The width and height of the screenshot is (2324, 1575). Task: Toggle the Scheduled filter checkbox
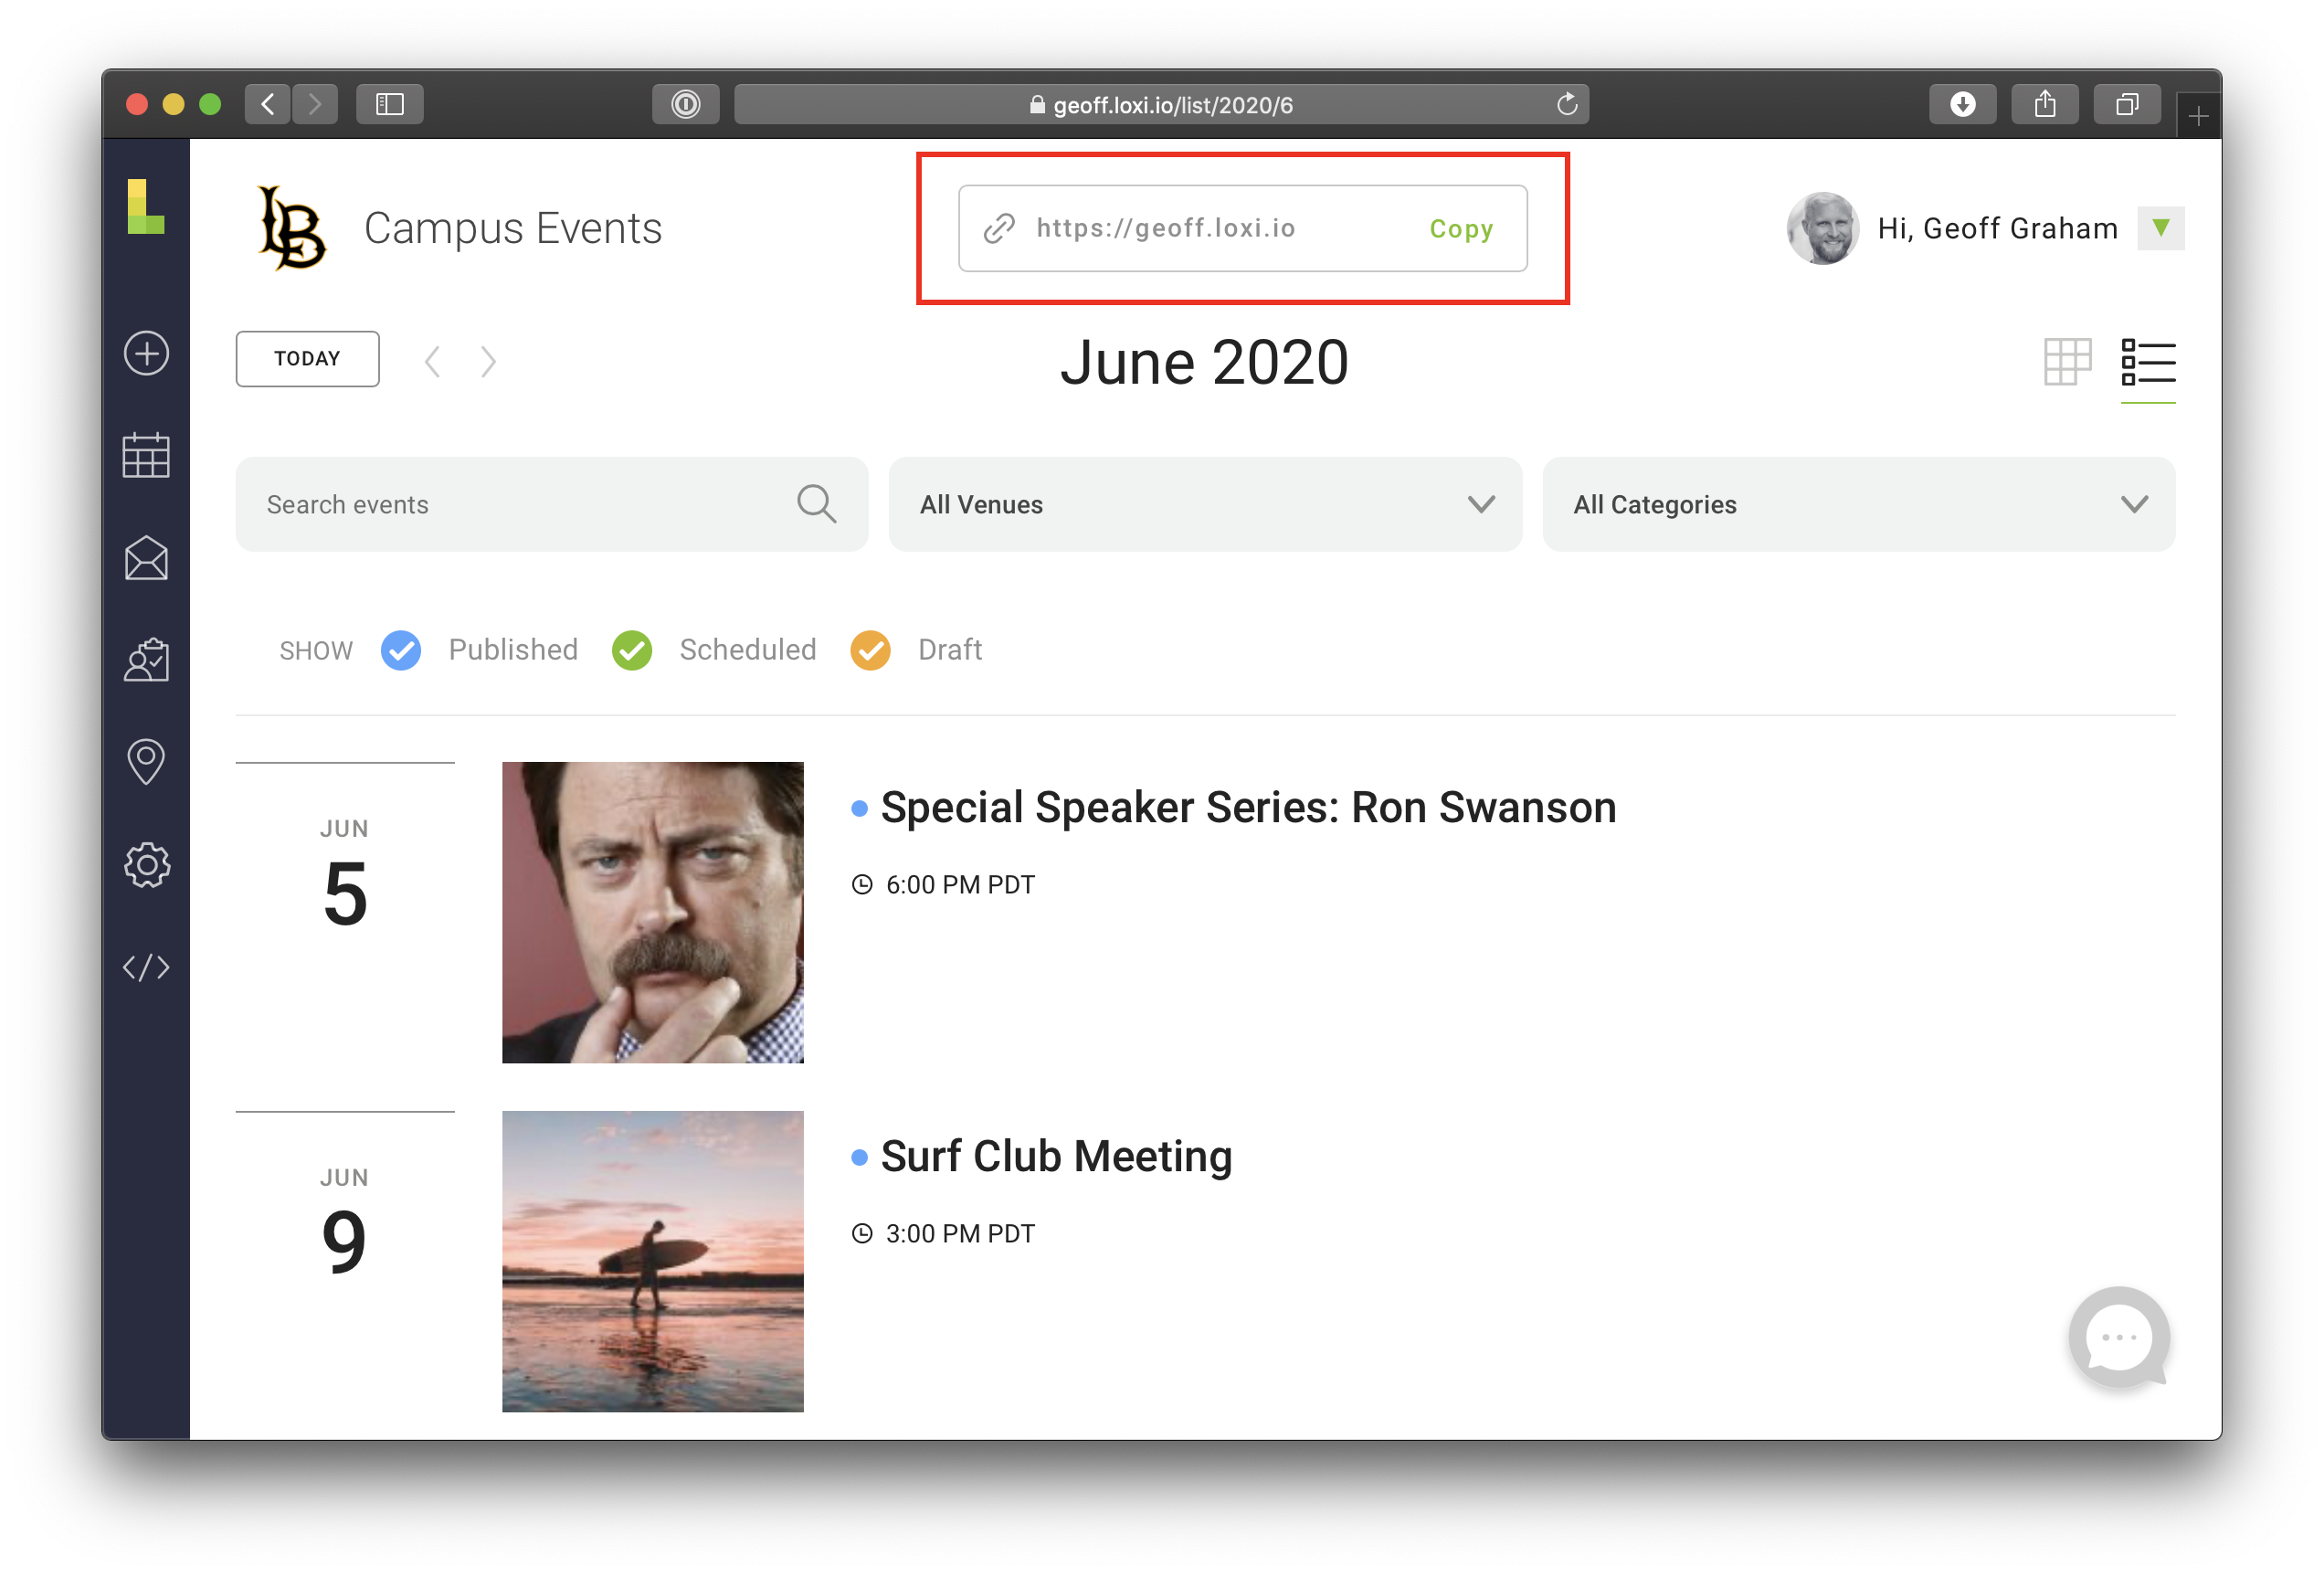coord(631,650)
